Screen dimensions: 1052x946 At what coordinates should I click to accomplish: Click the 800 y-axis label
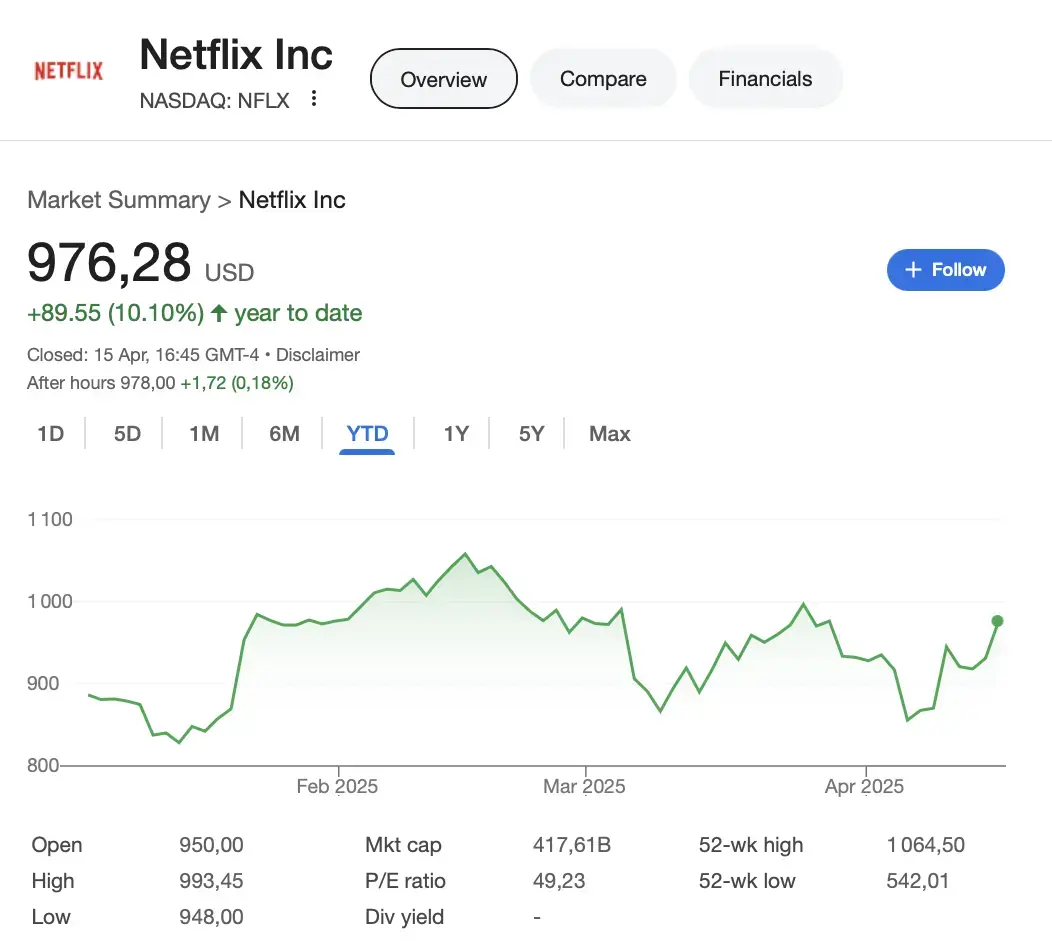tap(43, 765)
